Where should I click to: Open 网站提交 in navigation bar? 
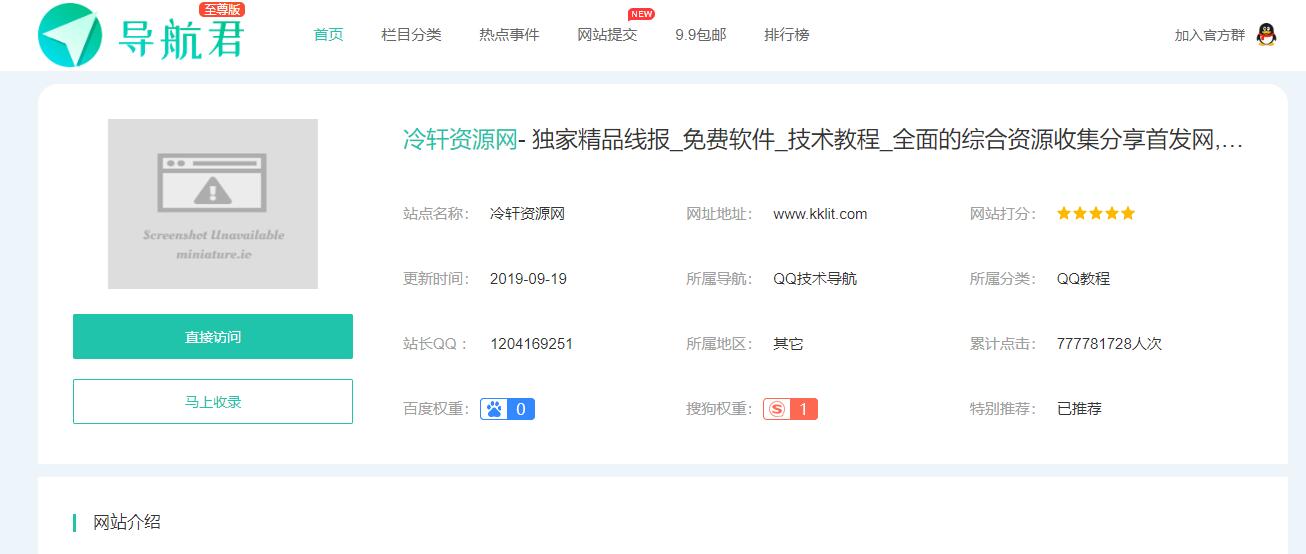click(607, 35)
